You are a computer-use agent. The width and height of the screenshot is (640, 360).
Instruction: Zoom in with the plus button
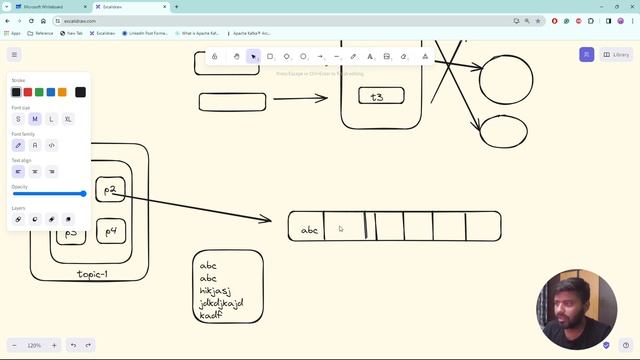[x=54, y=345]
